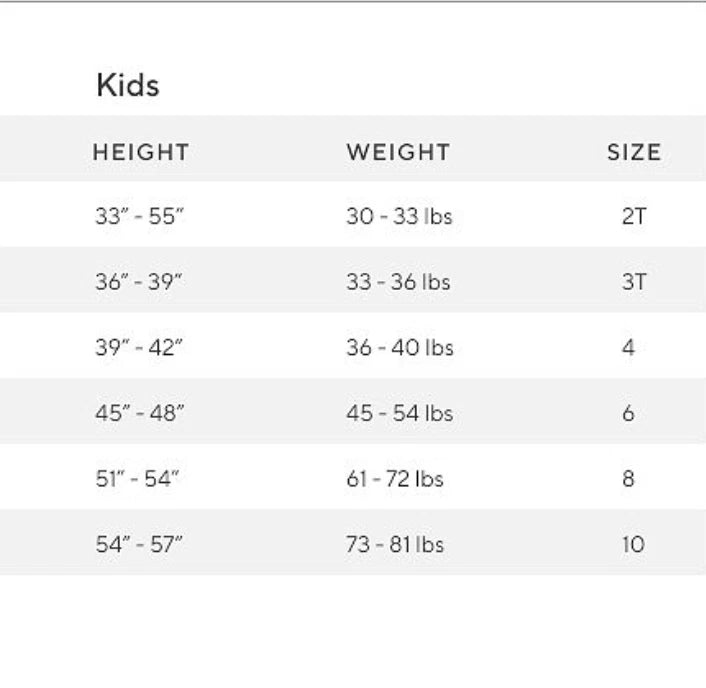Click the 33 - 36 lbs weight cell

click(398, 282)
